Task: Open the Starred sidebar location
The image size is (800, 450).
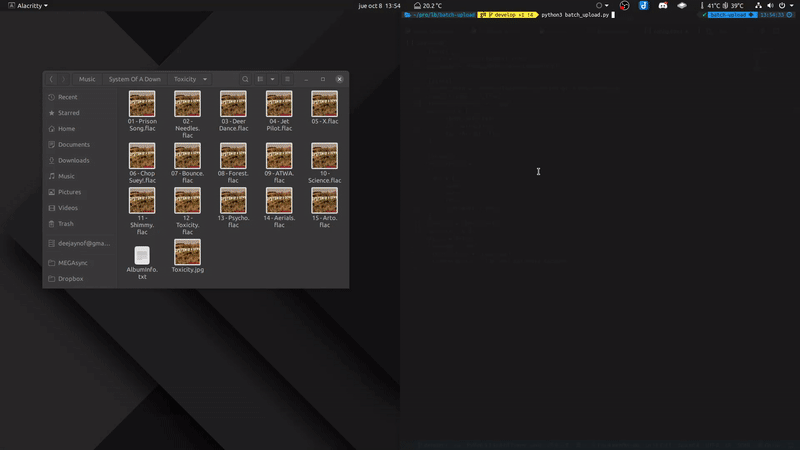Action: coord(80,113)
